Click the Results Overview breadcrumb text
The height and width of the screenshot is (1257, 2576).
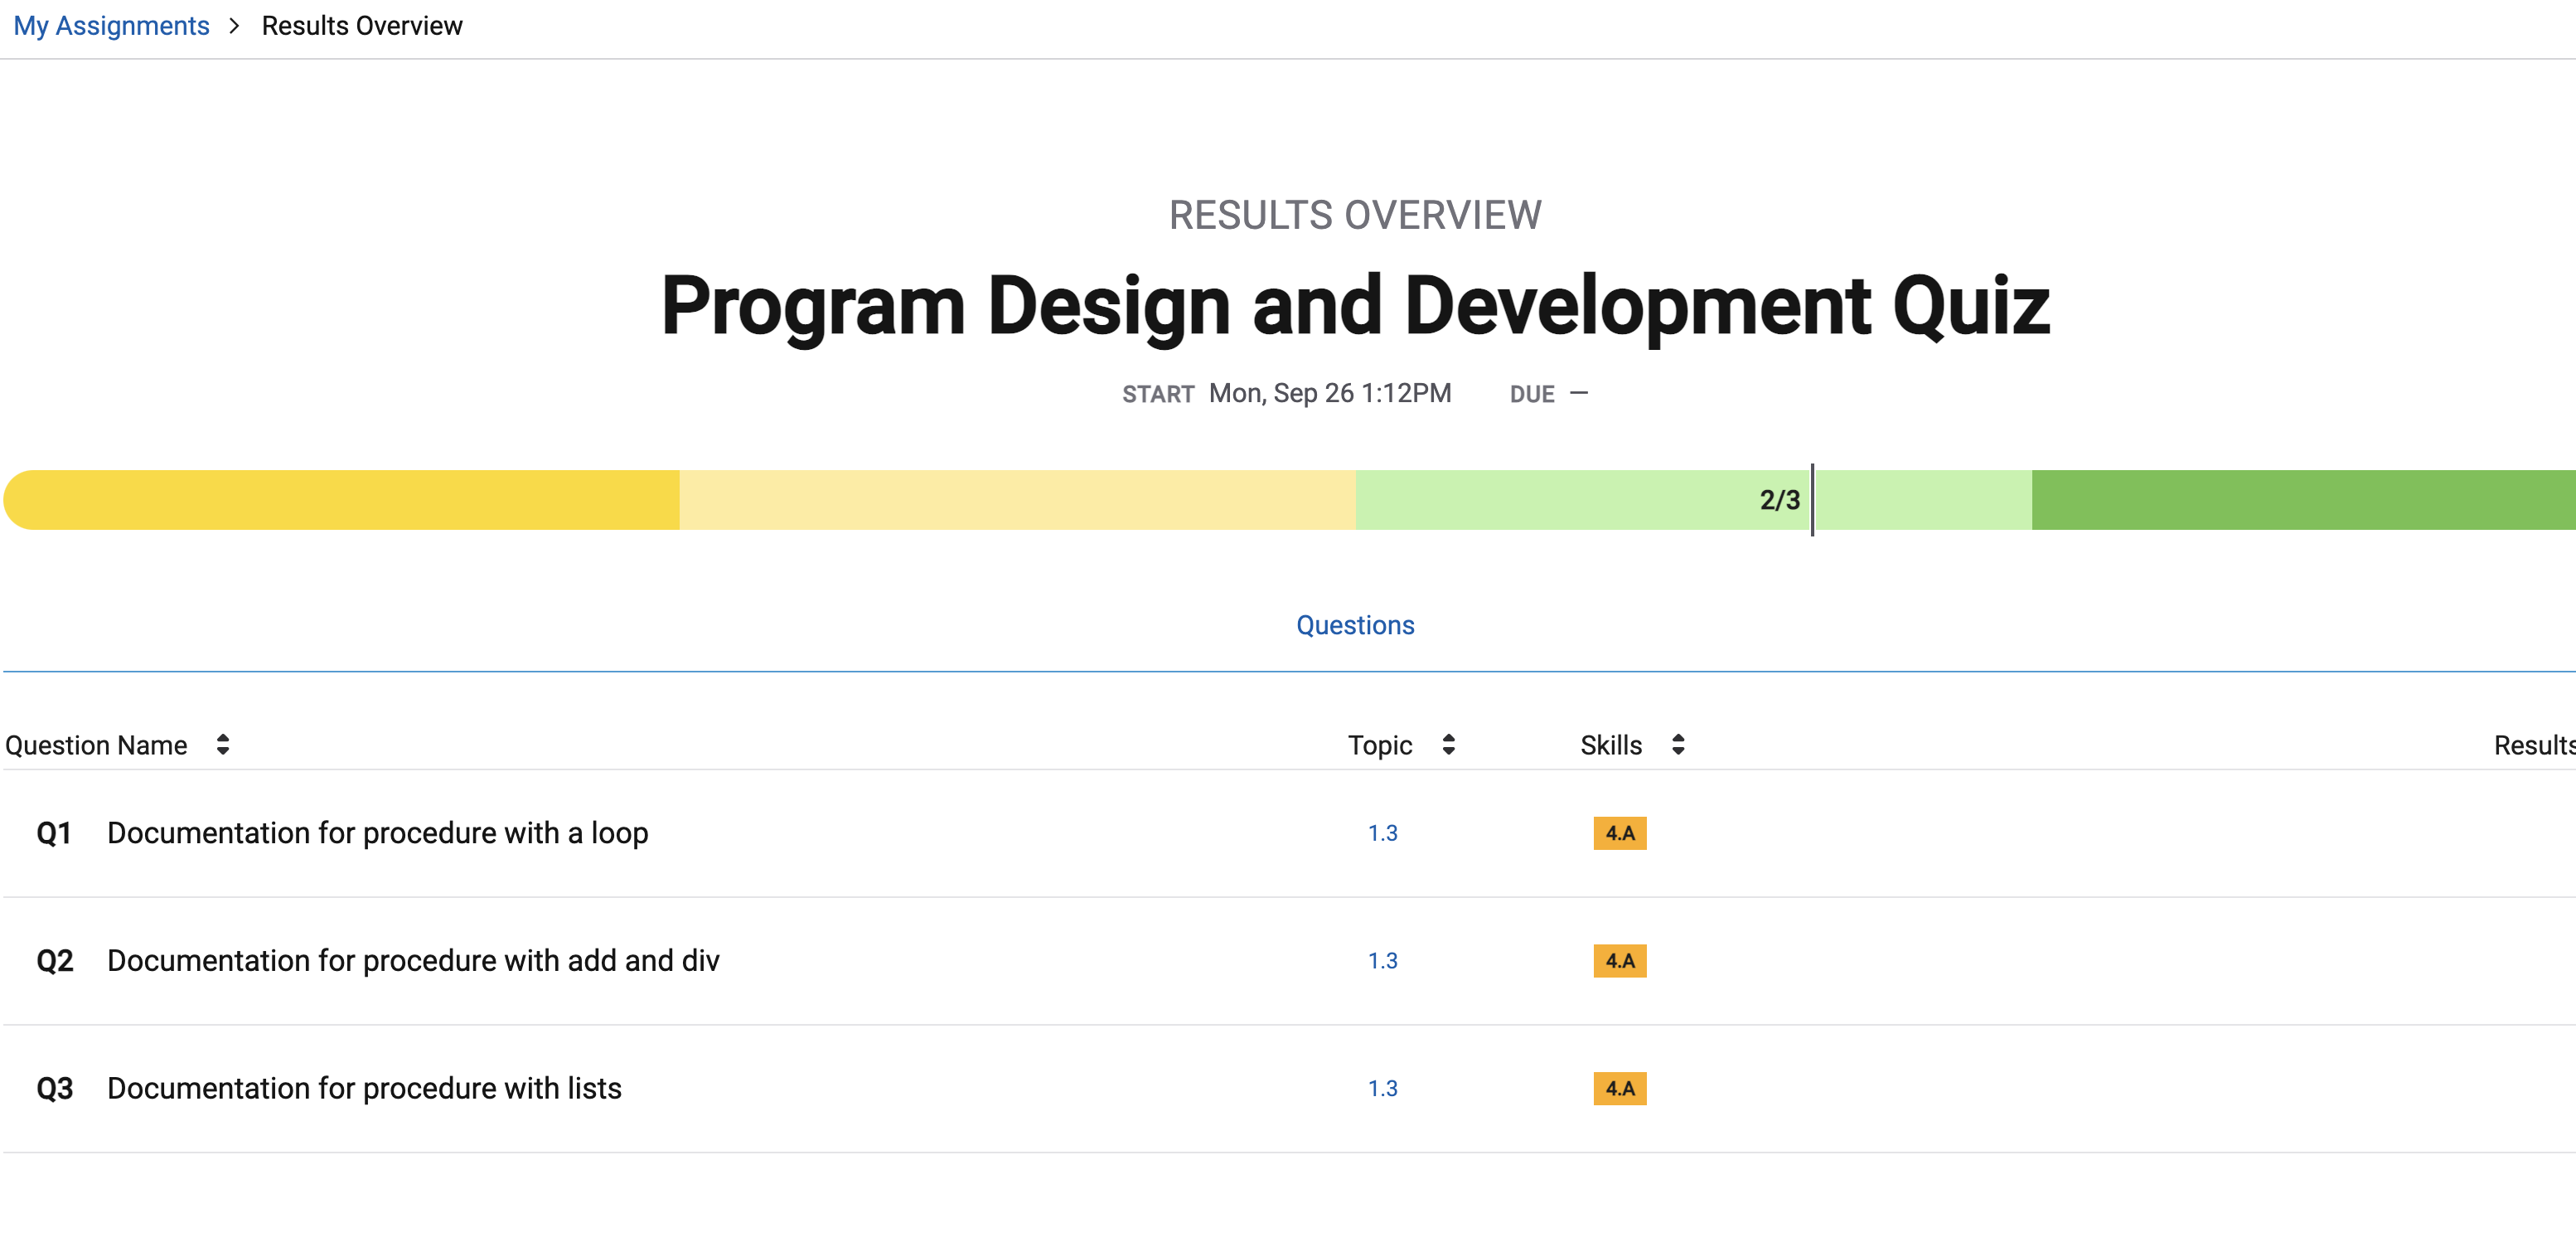[x=362, y=26]
